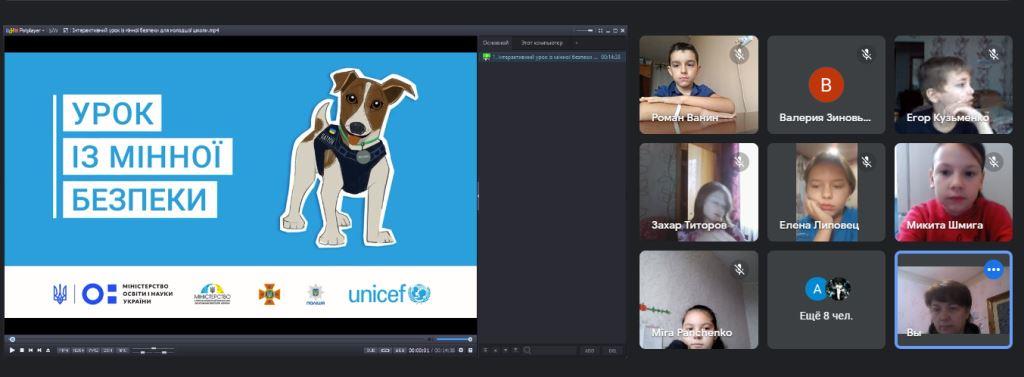Click muted microphone icon on Роман Ванин
This screenshot has width=1024, height=377.
point(739,54)
